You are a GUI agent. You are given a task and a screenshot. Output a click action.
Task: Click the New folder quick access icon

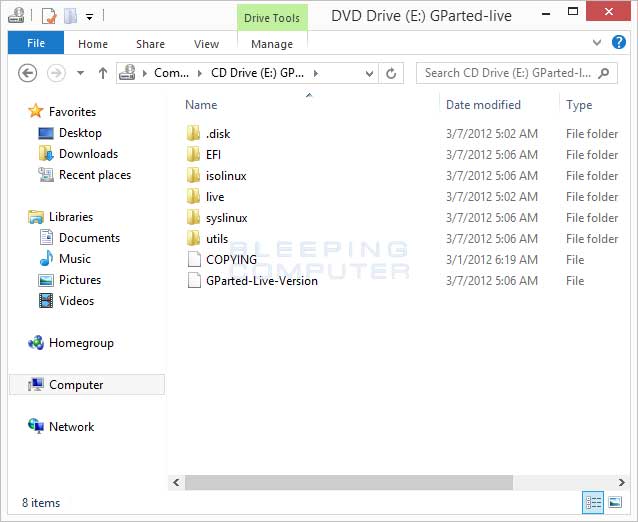[70, 16]
